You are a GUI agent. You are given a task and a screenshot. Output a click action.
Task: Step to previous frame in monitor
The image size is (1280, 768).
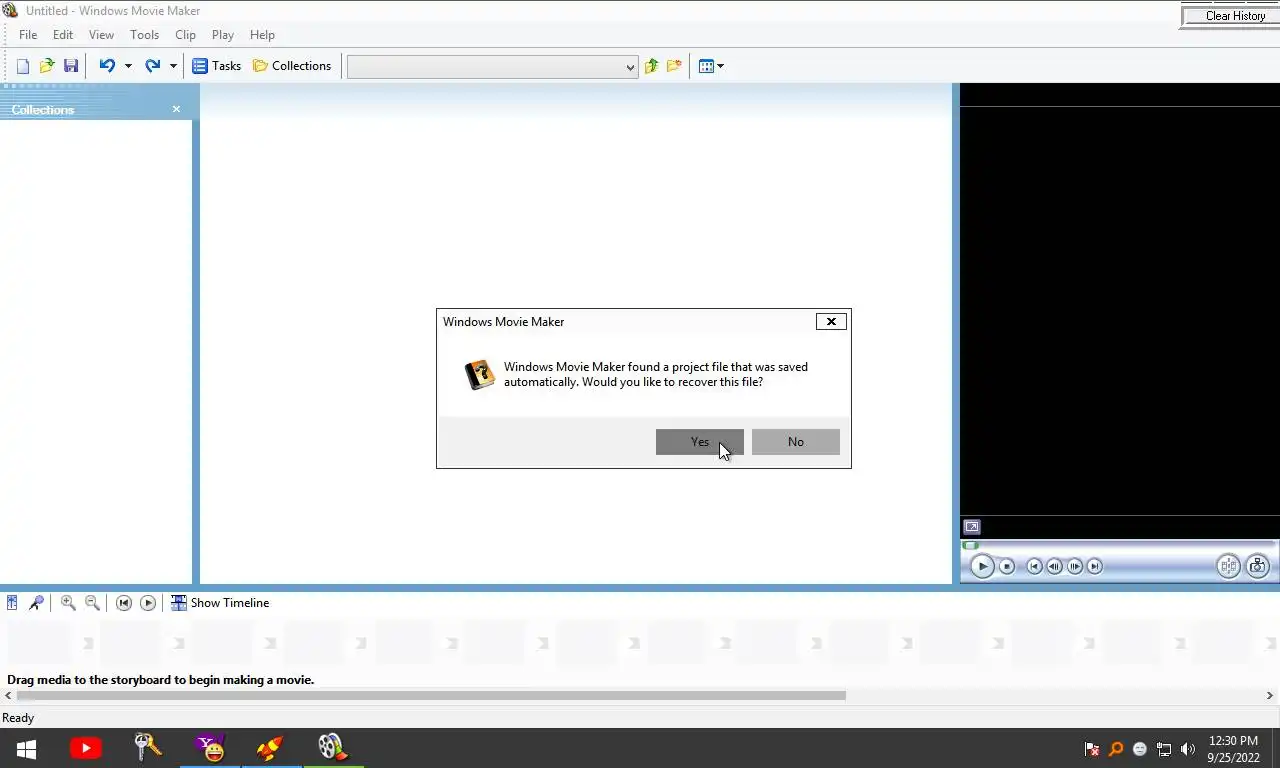click(1054, 566)
